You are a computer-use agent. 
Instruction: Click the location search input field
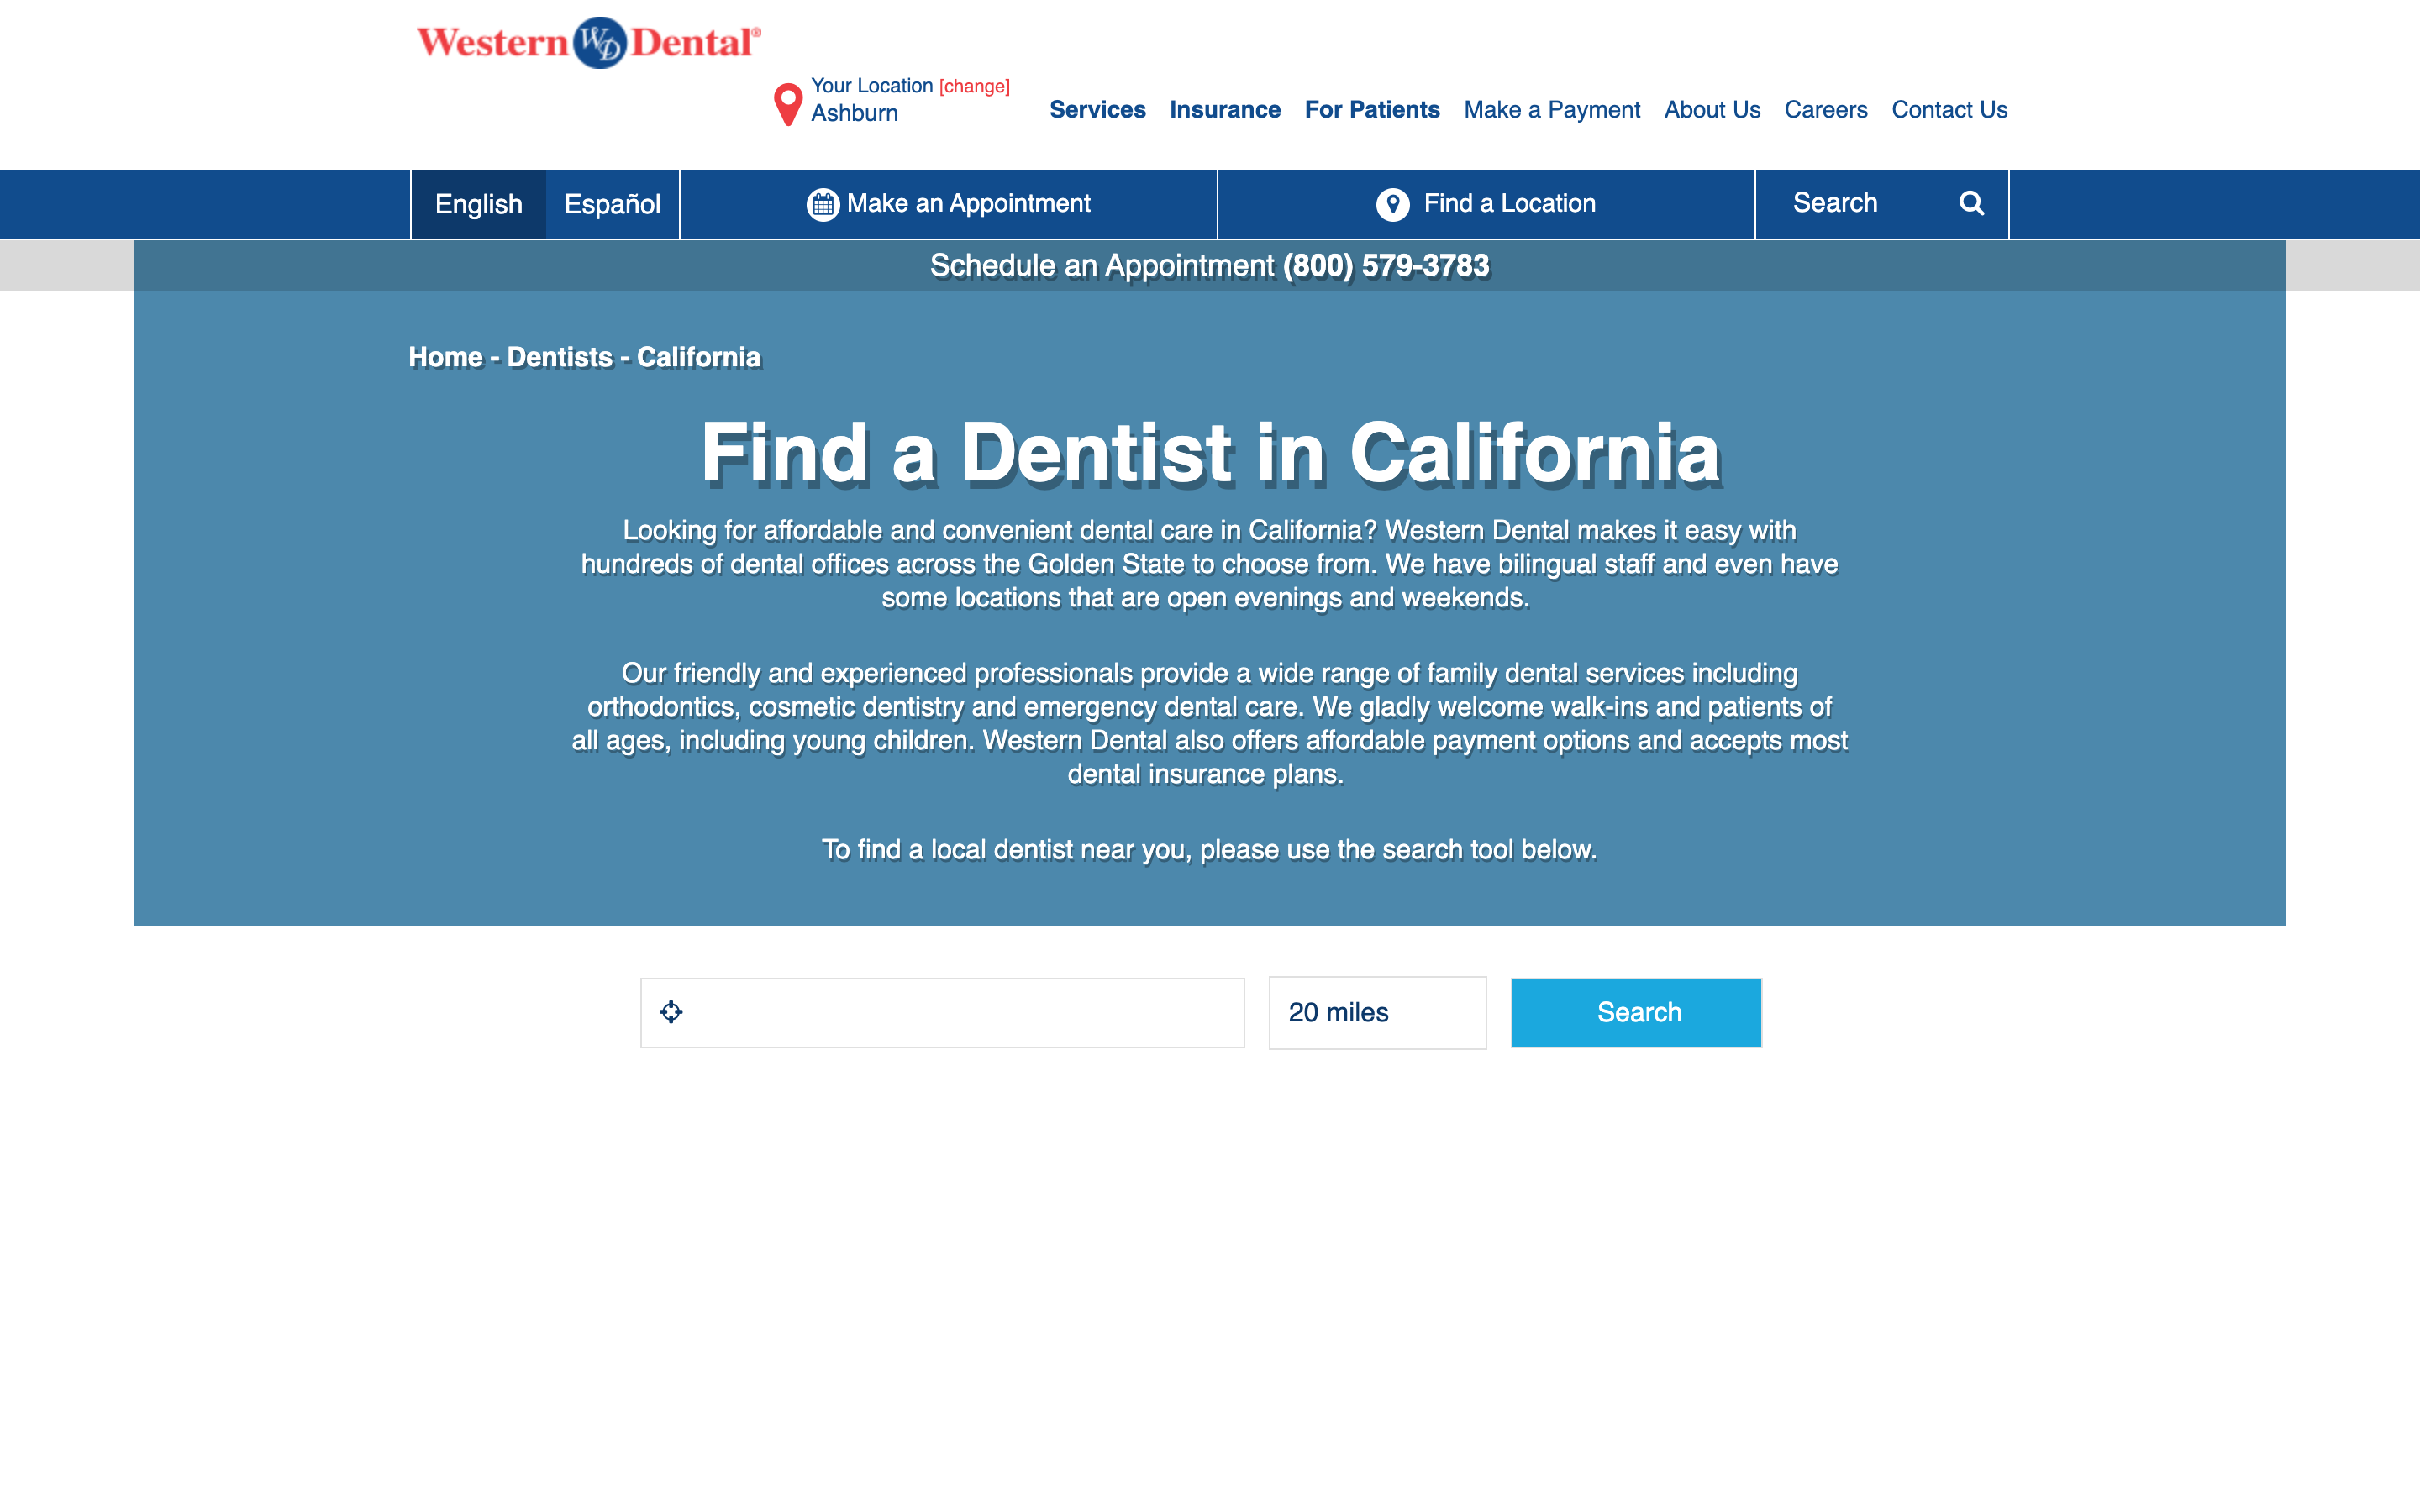point(942,1013)
